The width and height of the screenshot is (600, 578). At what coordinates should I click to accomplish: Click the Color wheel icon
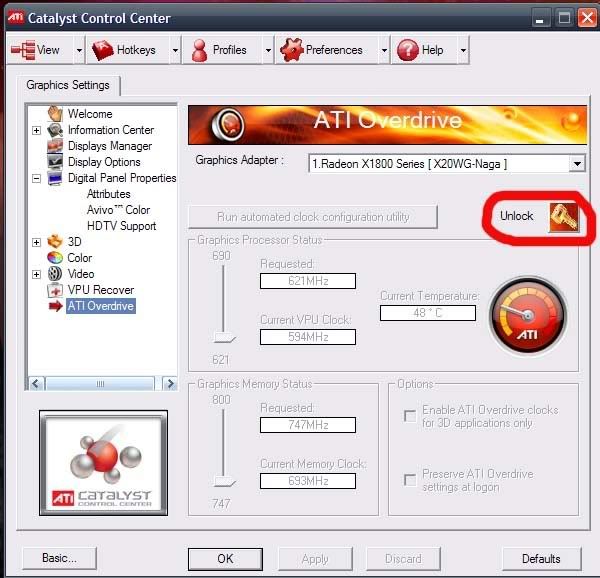tap(55, 257)
